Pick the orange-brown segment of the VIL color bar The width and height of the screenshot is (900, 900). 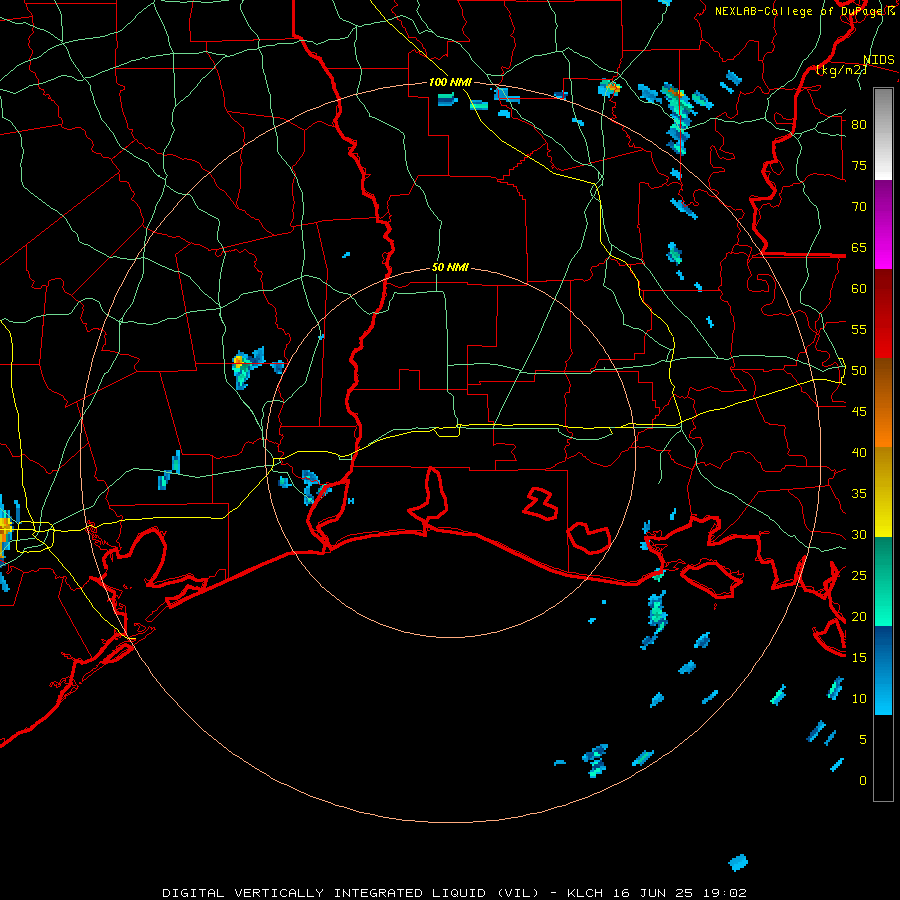click(883, 404)
